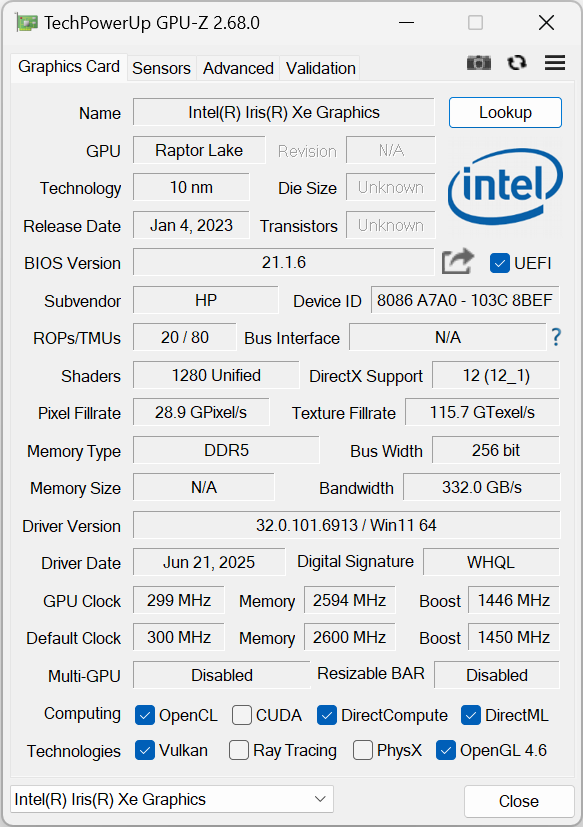The width and height of the screenshot is (583, 827).
Task: Open the hamburger menu
Action: (x=554, y=62)
